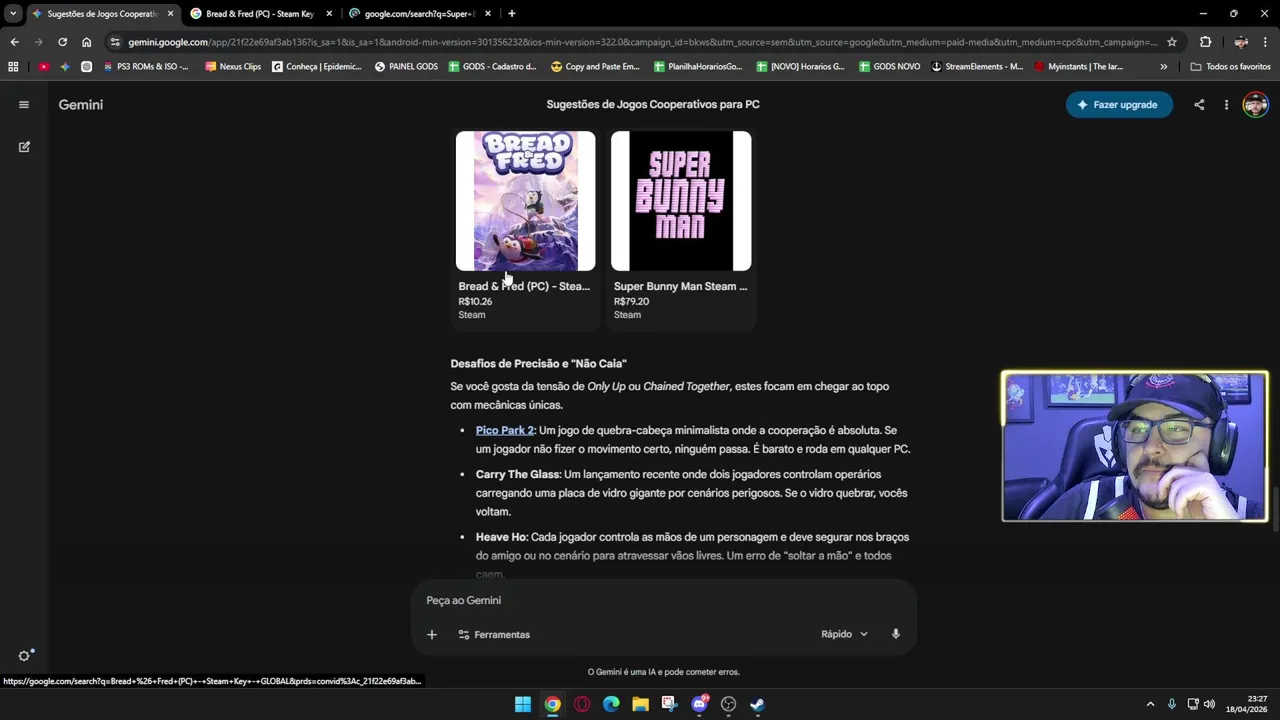Click the R$79.20 price text
The width and height of the screenshot is (1280, 720).
[631, 301]
